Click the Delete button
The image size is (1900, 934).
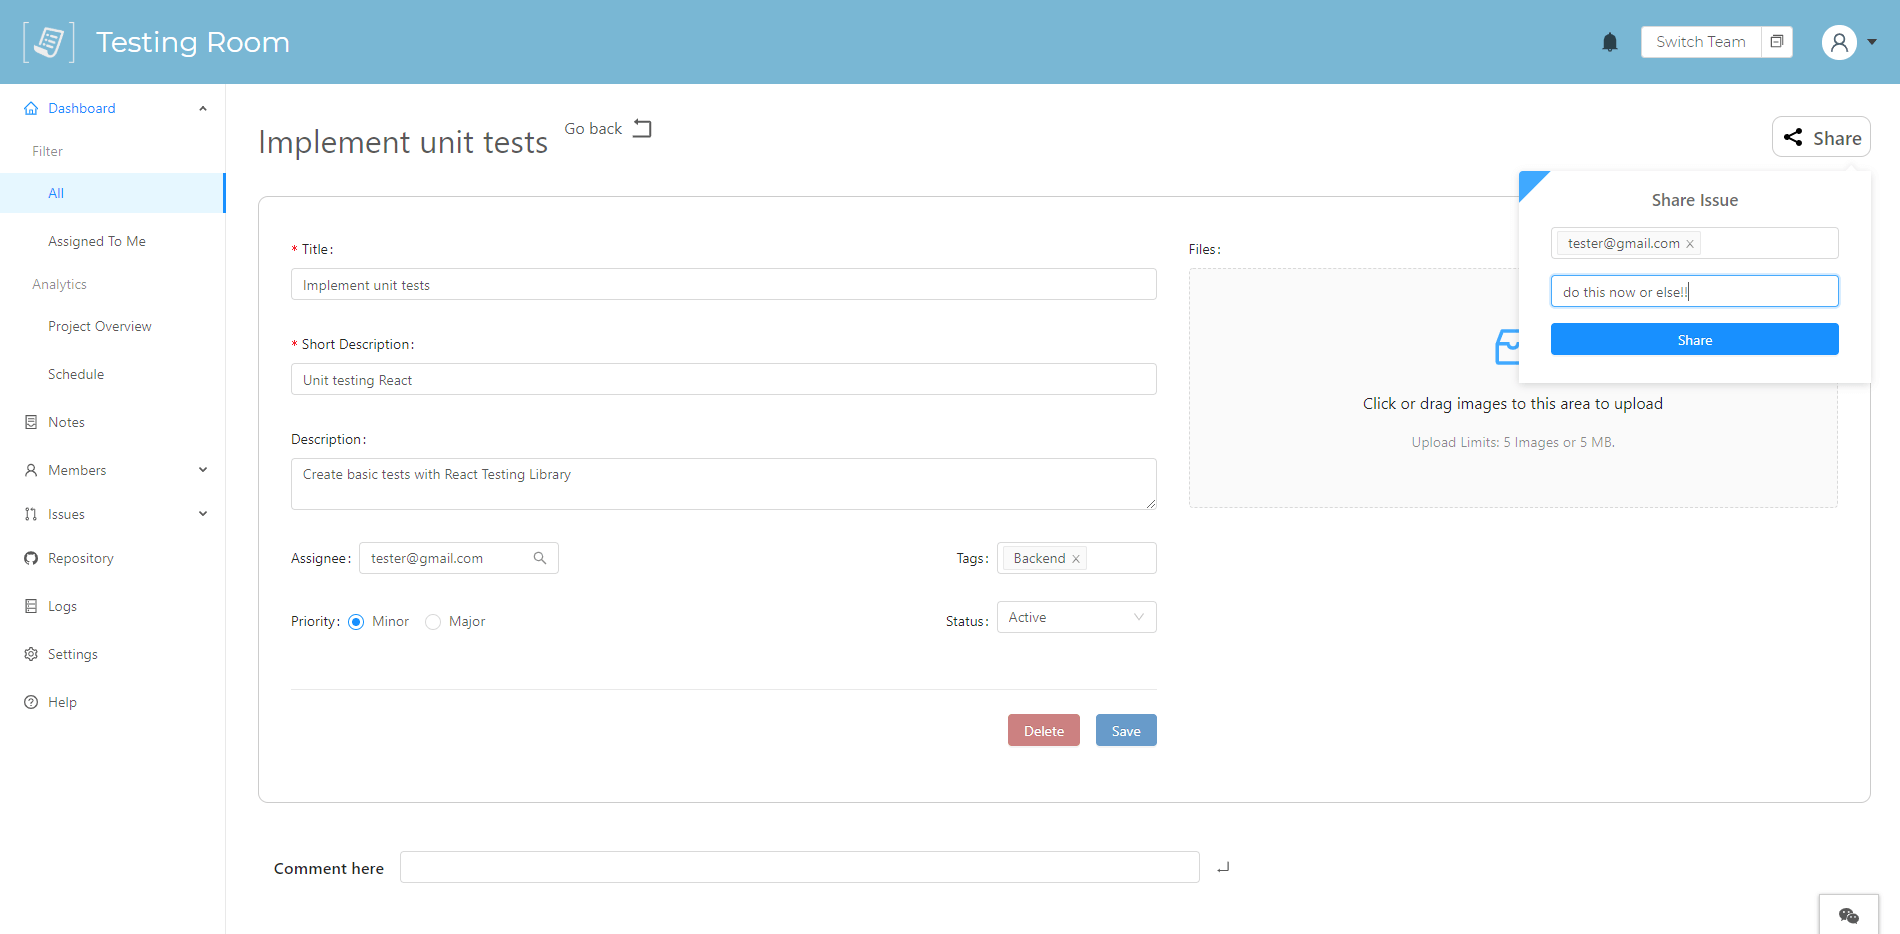(x=1044, y=730)
